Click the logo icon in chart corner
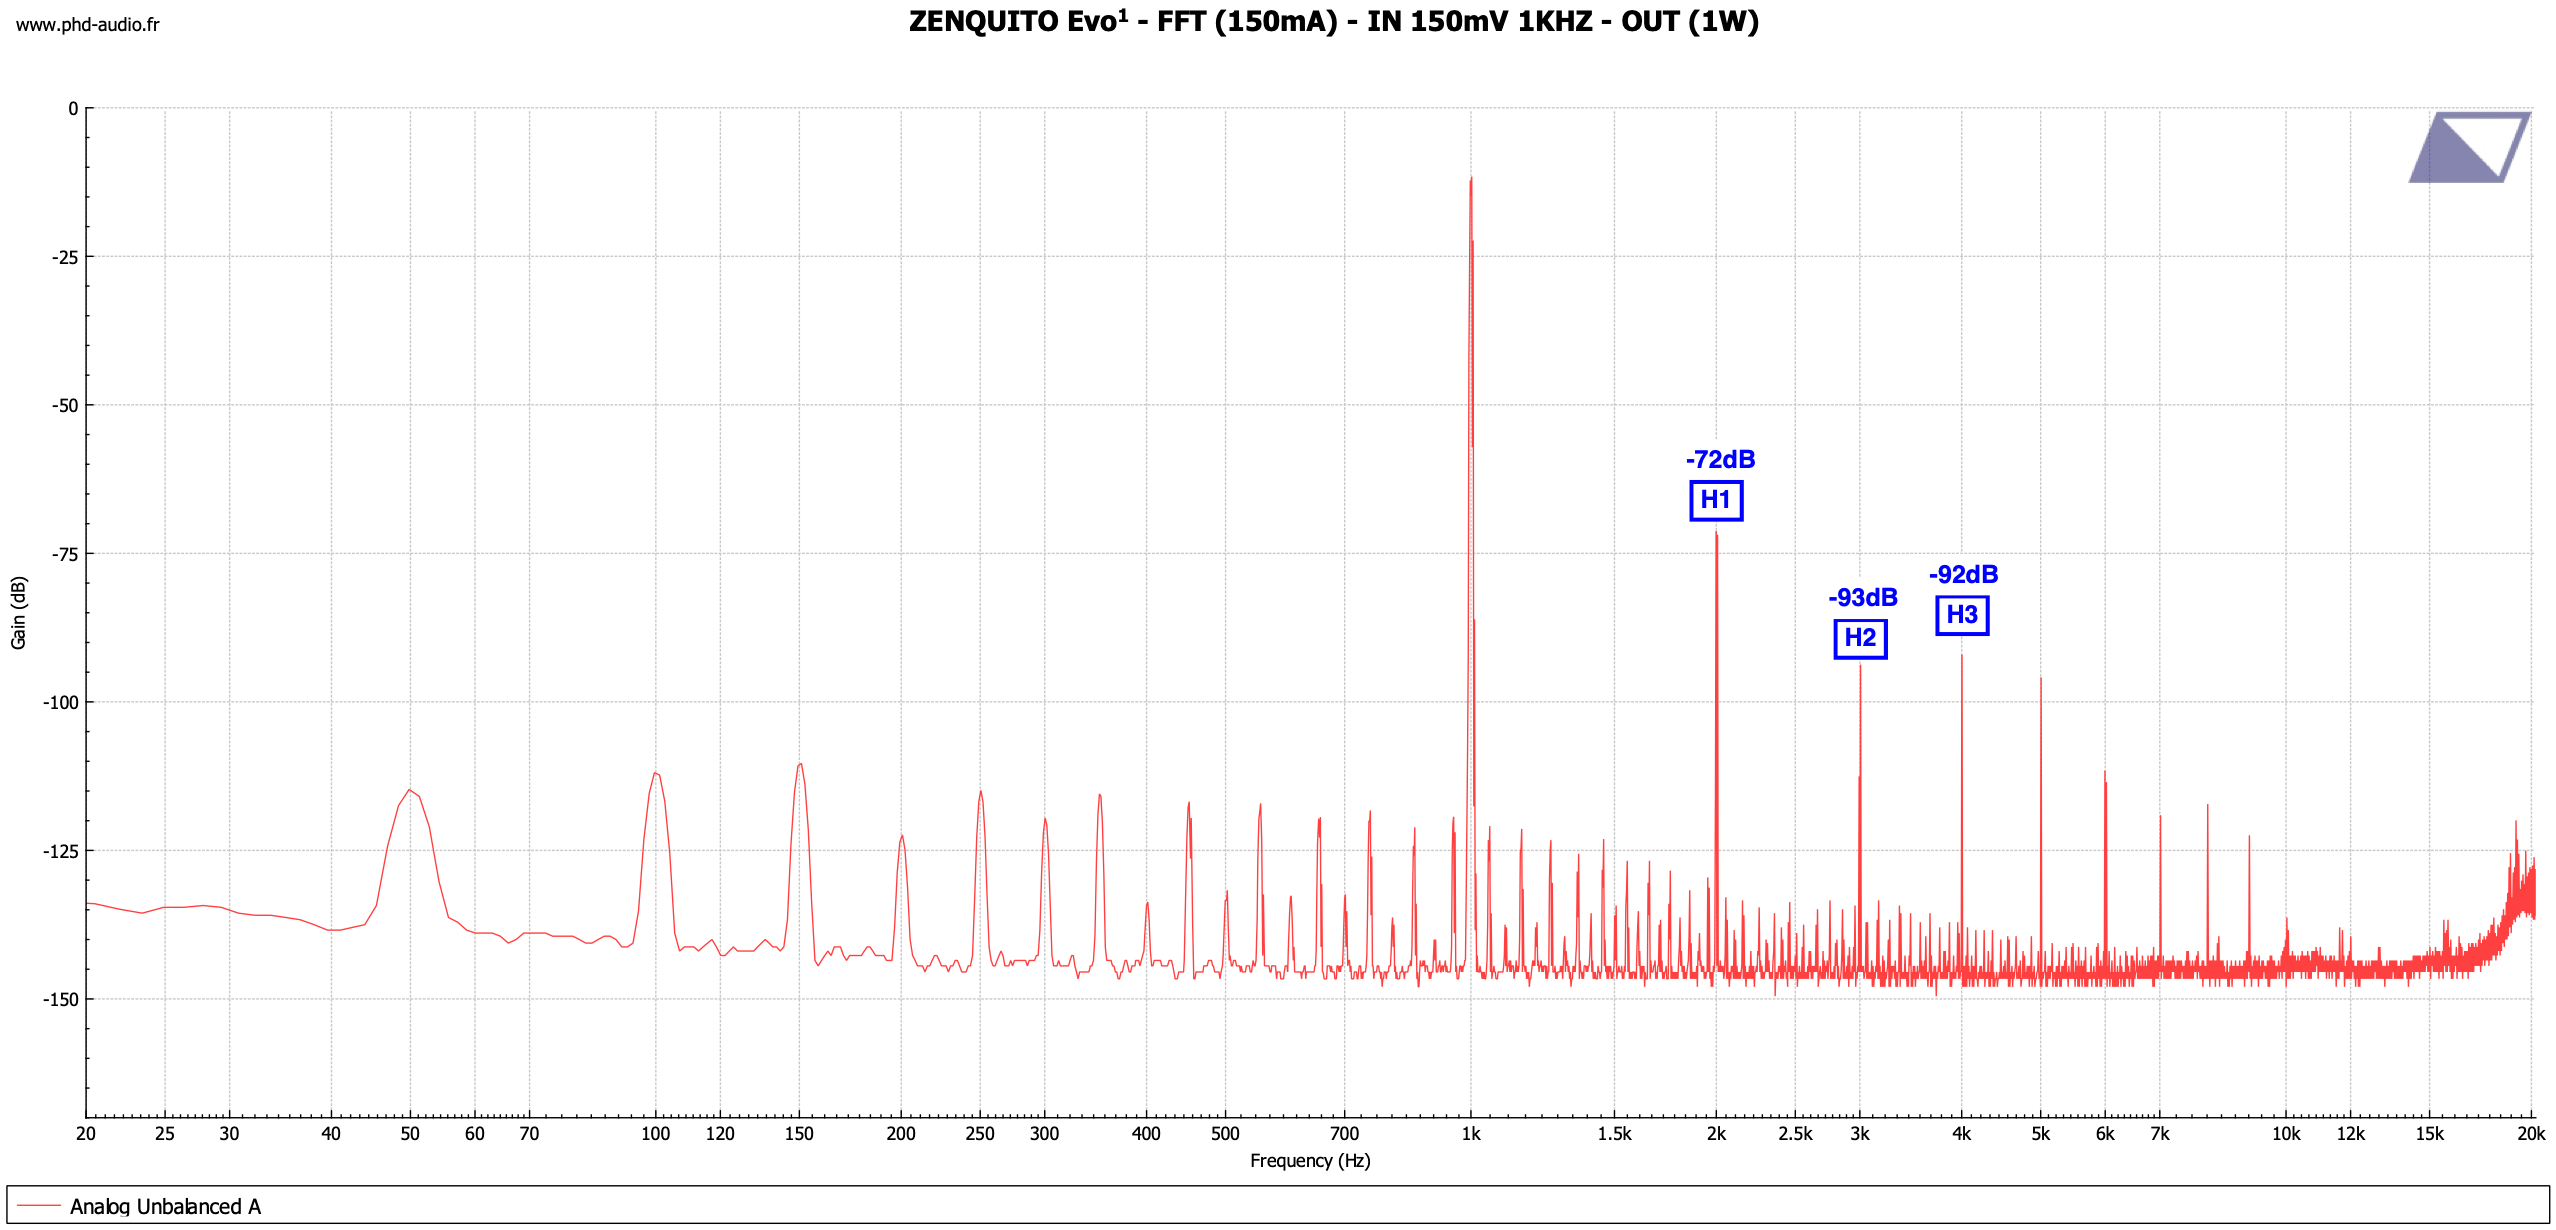The height and width of the screenshot is (1230, 2556). [2469, 147]
